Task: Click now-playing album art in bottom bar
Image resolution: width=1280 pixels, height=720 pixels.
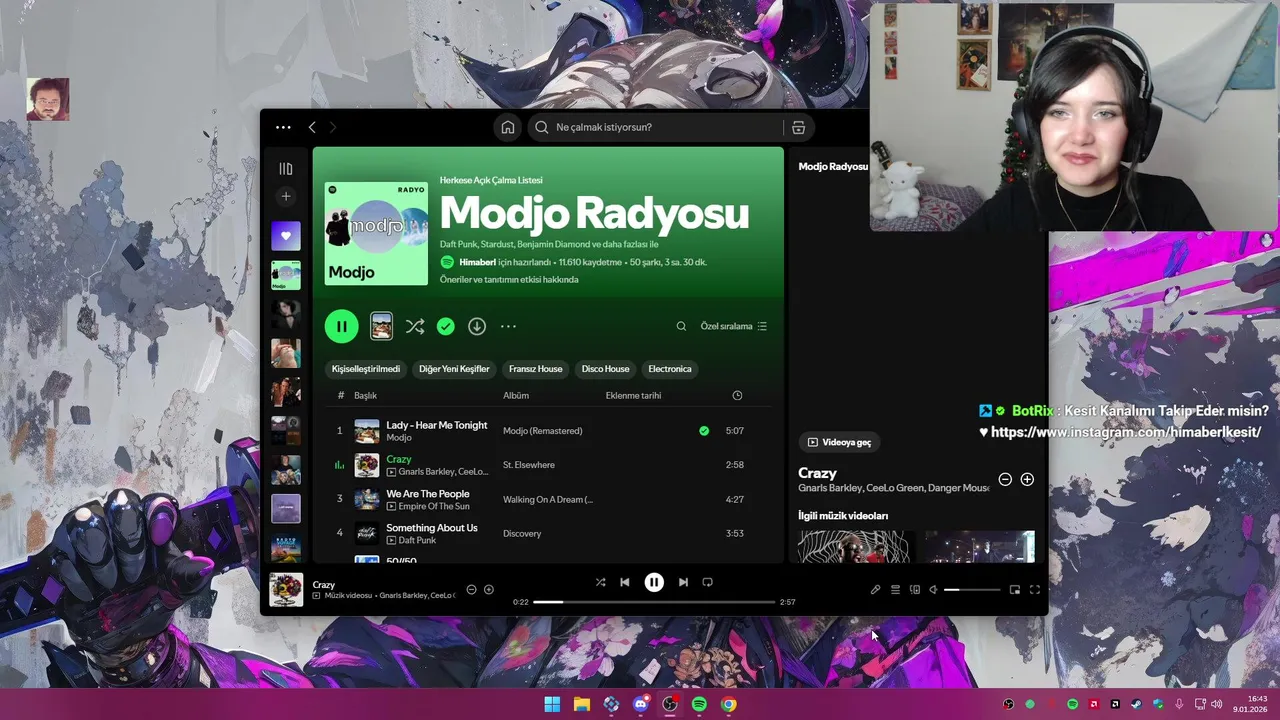Action: pos(286,589)
